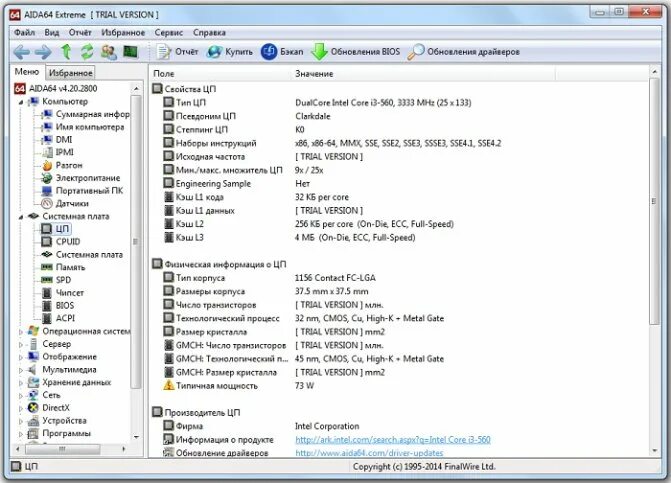Click the Купить globe button

pyautogui.click(x=229, y=52)
